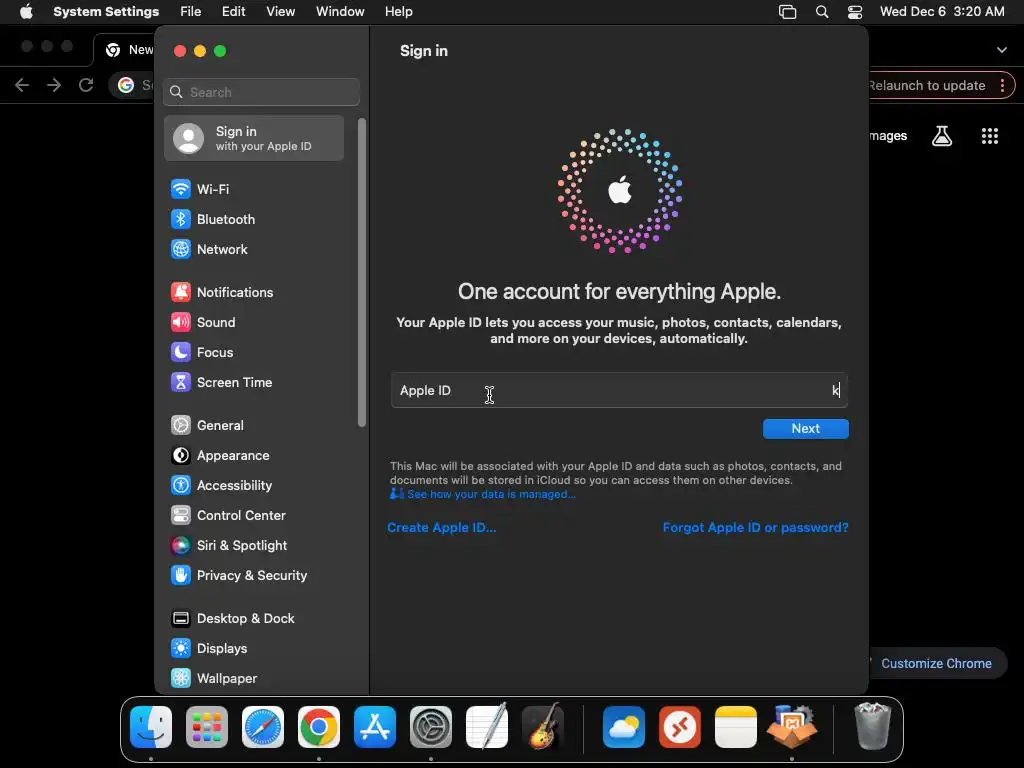Click Chrome back arrow

[22, 85]
